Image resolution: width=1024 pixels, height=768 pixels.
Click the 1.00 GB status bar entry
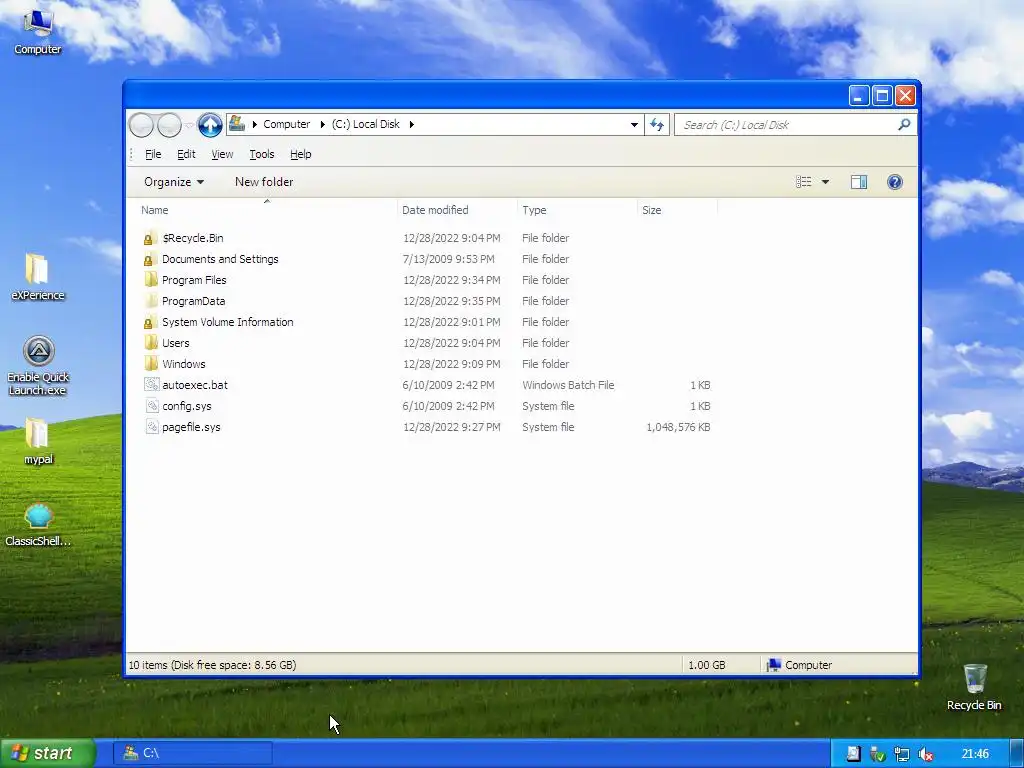(x=707, y=665)
